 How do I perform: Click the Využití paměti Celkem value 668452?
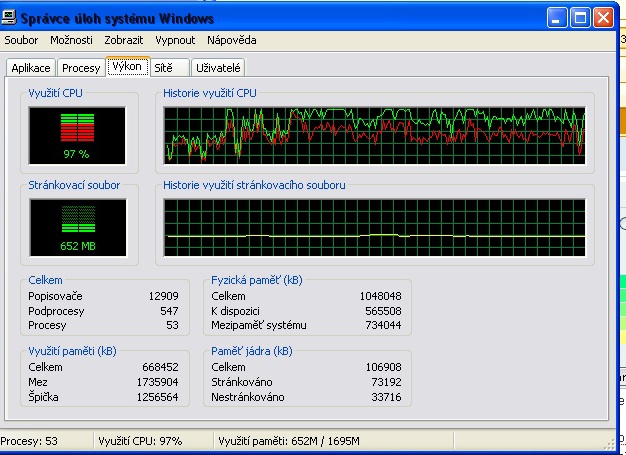(160, 367)
